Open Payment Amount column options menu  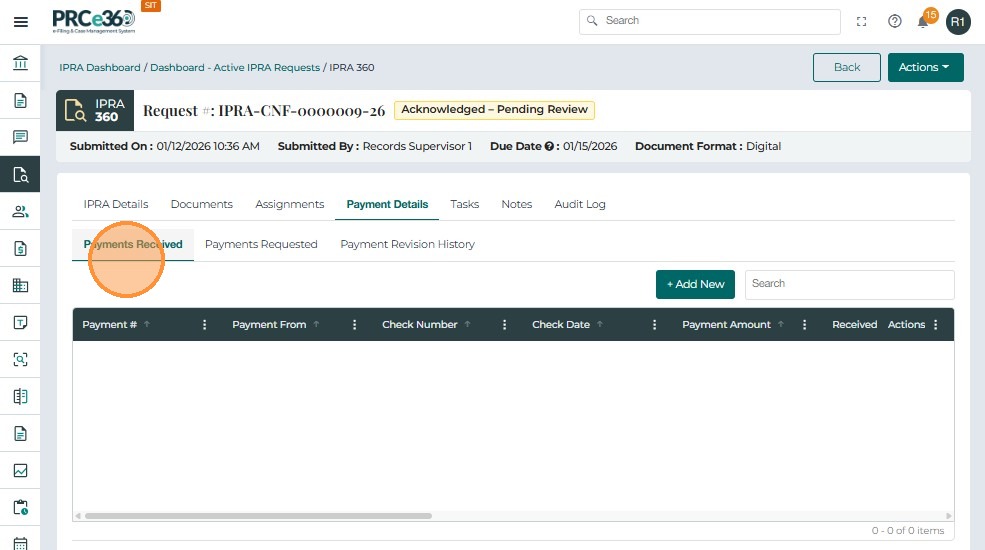click(804, 325)
